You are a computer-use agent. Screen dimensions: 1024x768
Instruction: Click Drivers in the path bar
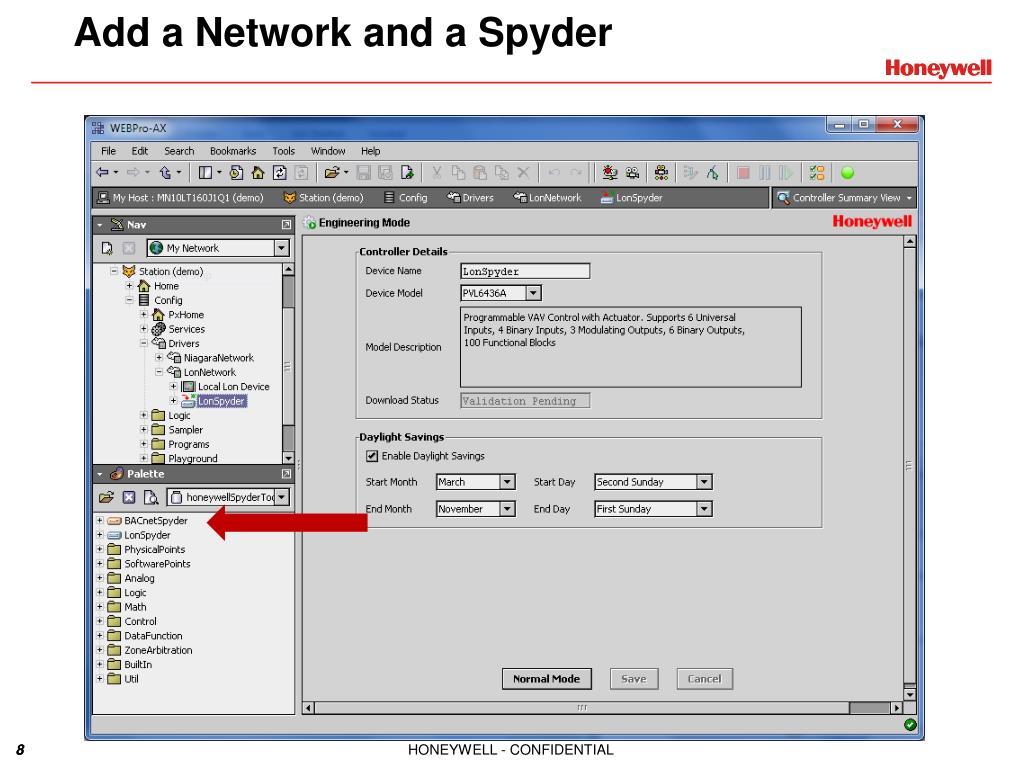point(470,198)
